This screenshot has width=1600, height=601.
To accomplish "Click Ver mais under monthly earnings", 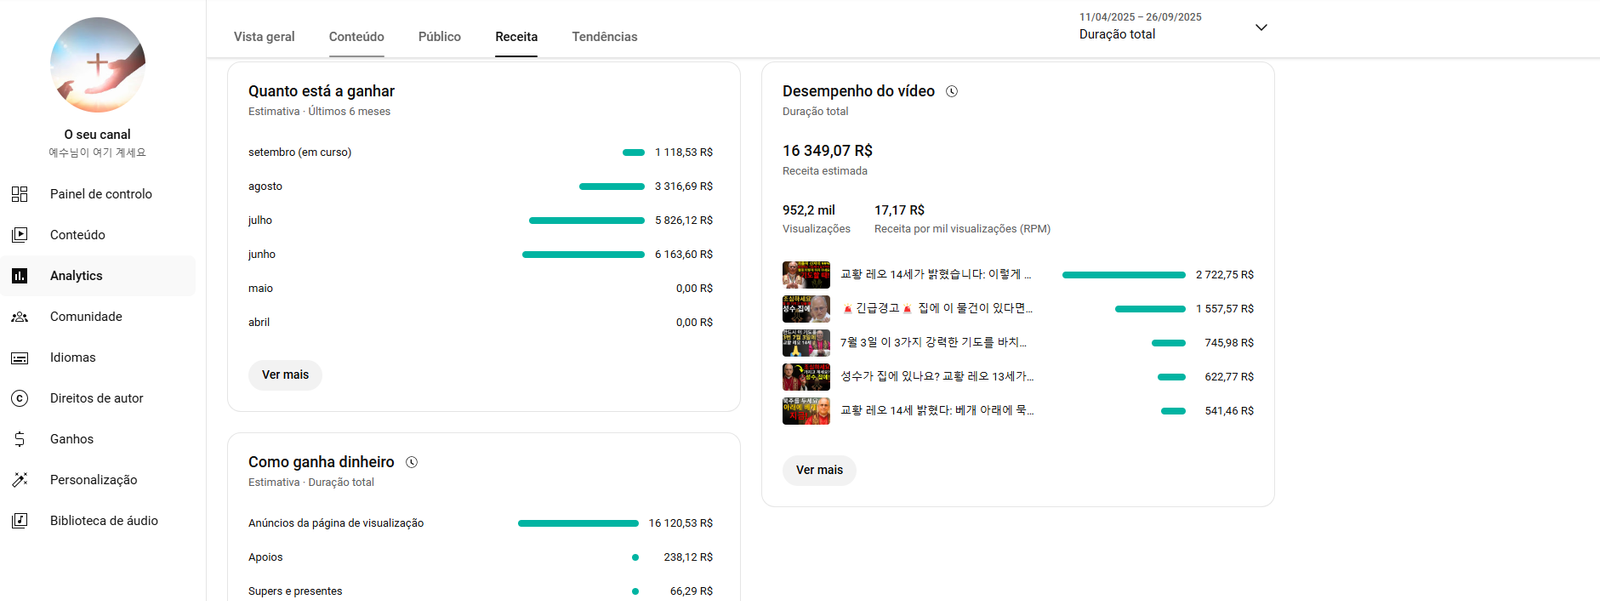I will coord(285,375).
